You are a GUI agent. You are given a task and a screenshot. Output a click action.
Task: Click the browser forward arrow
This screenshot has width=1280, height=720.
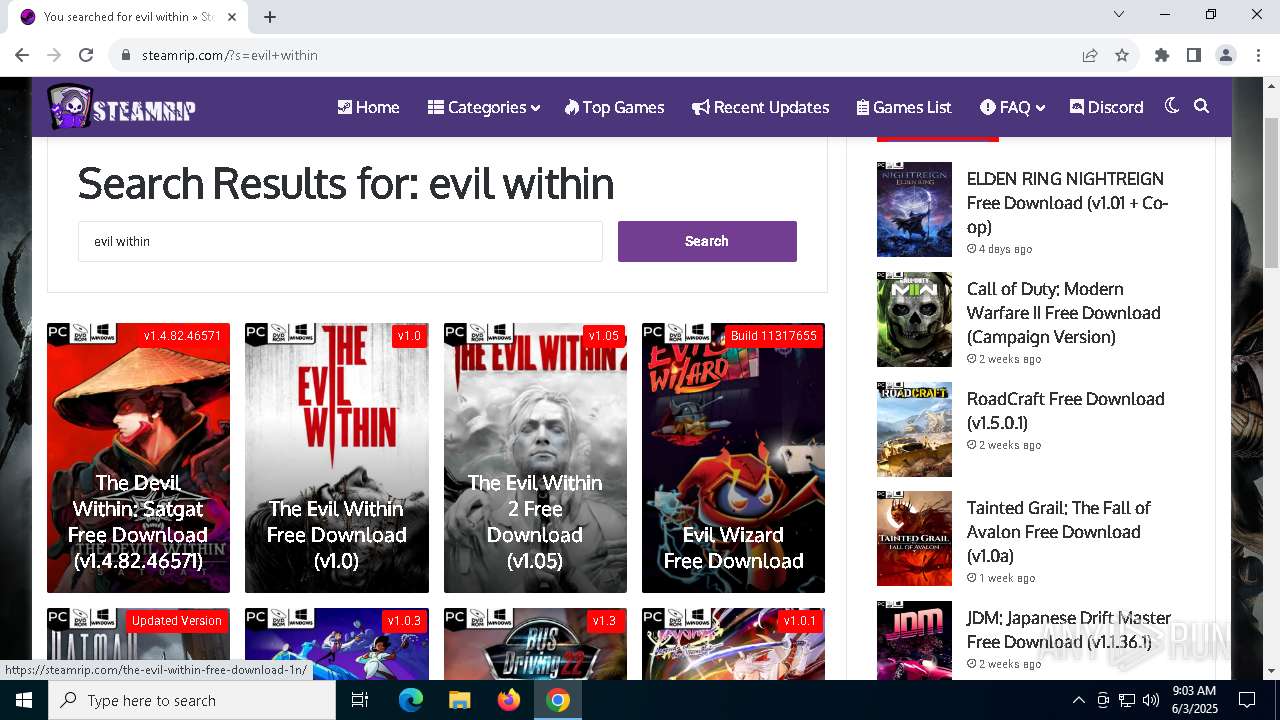[54, 55]
